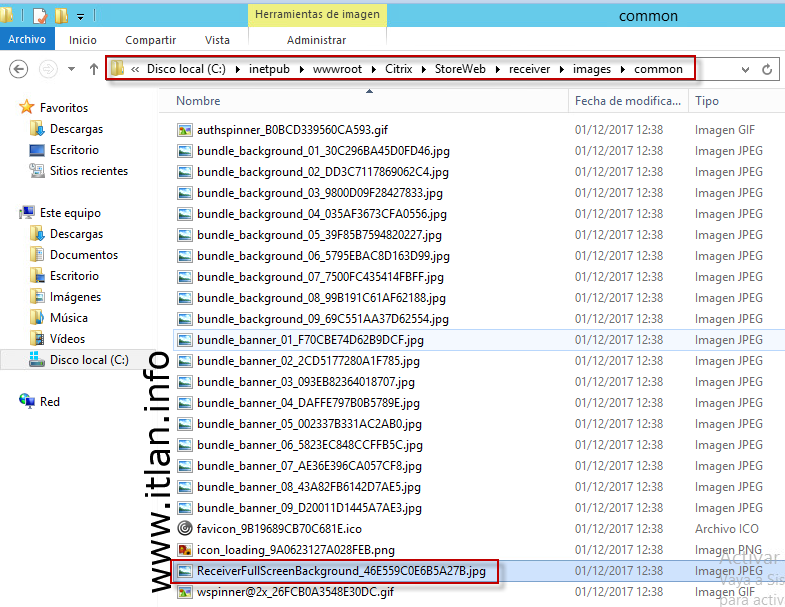This screenshot has height=607, width=785.
Task: Open the recent locations dropdown arrow
Action: point(71,69)
